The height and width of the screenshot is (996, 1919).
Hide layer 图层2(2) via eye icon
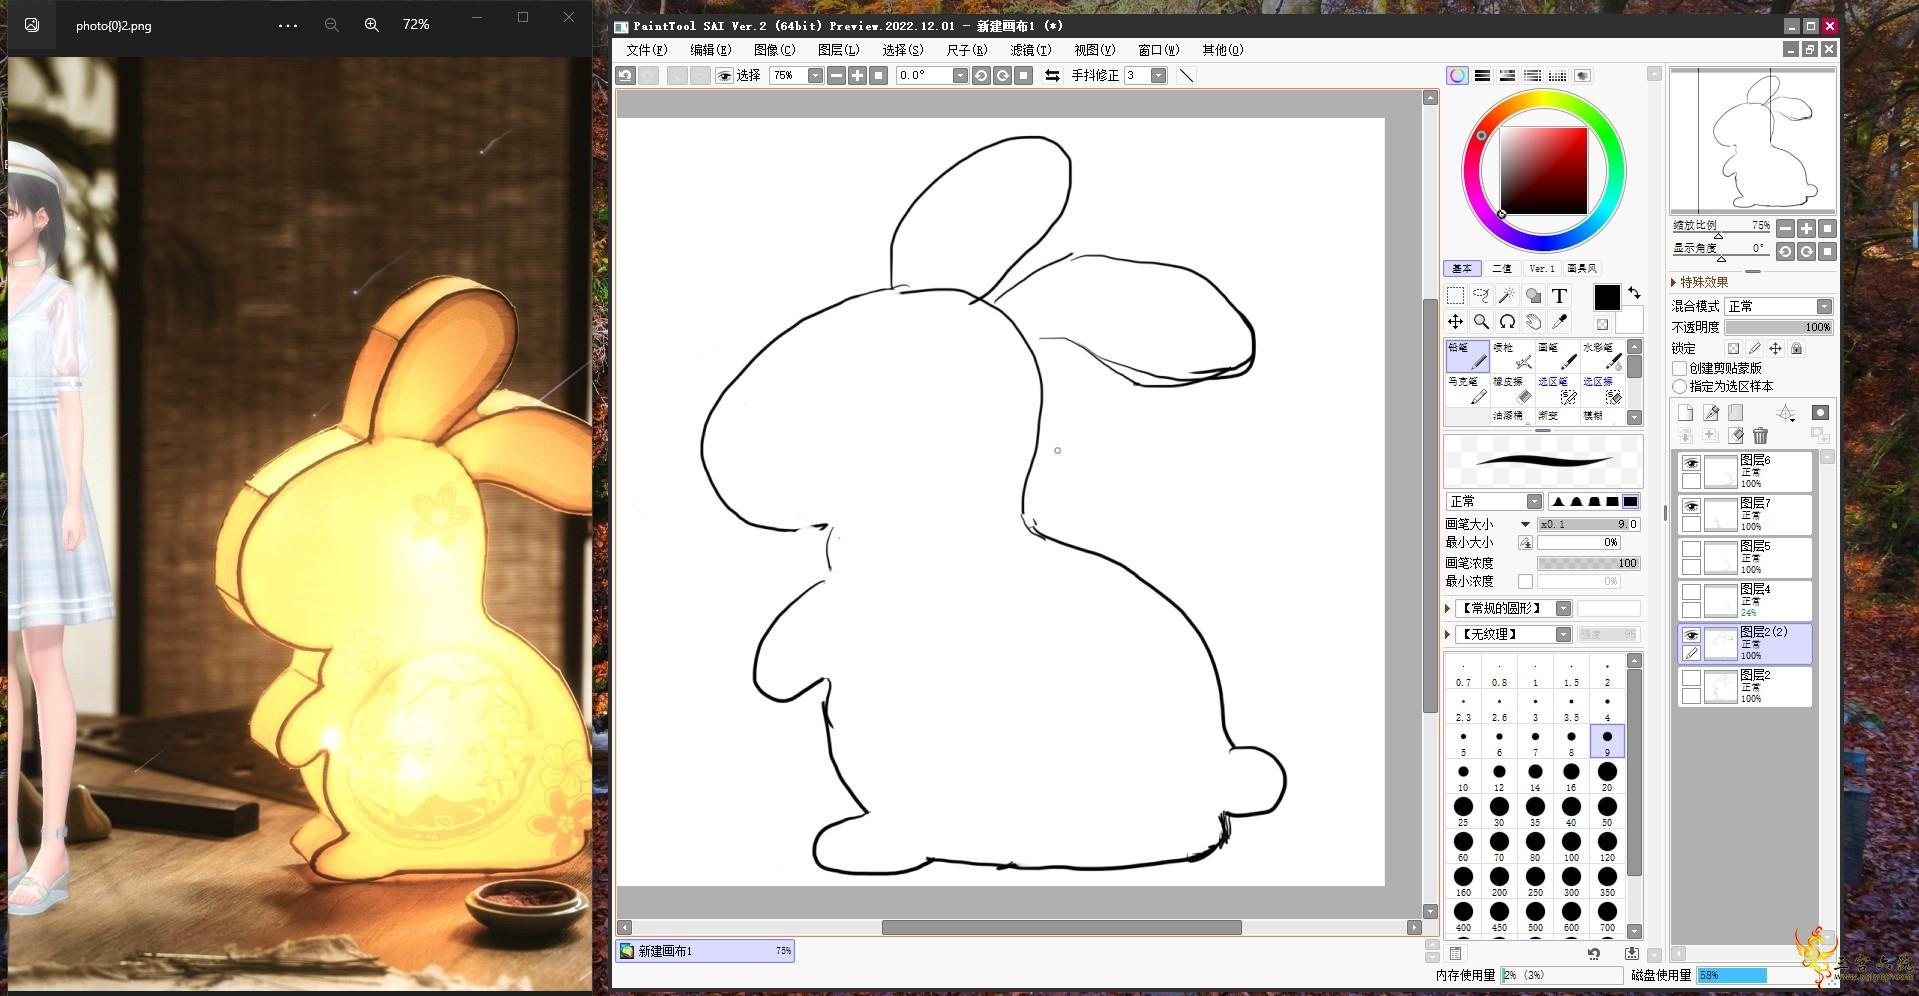[1691, 635]
